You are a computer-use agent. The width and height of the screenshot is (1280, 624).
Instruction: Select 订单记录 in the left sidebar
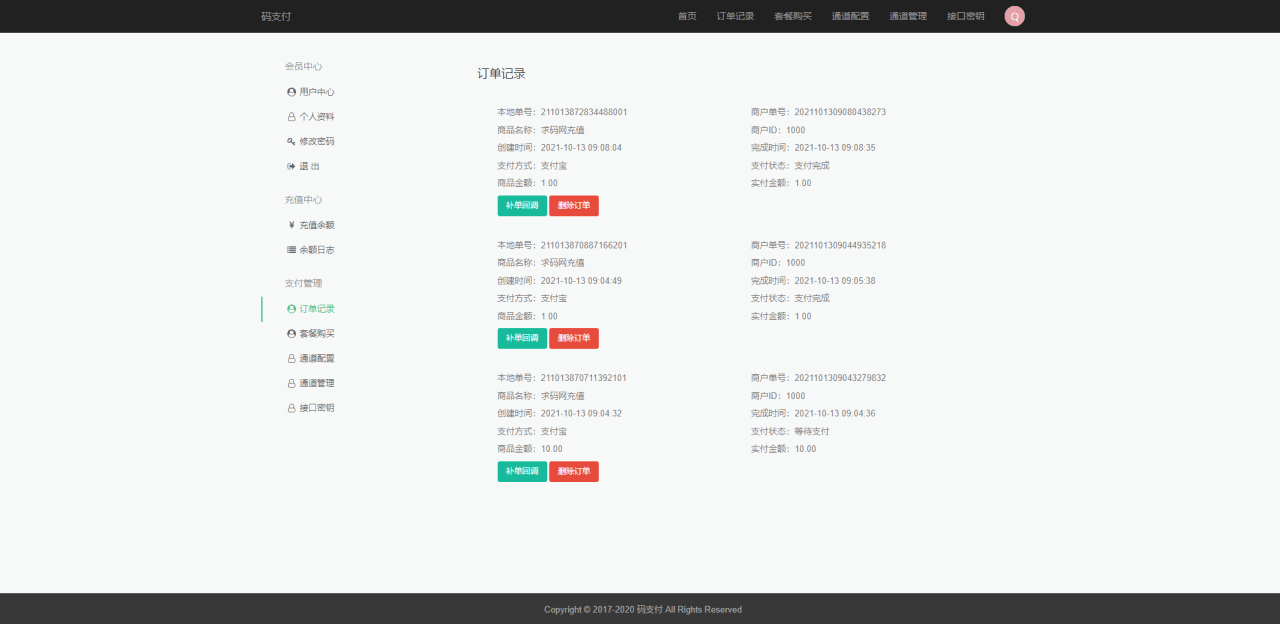pyautogui.click(x=316, y=309)
